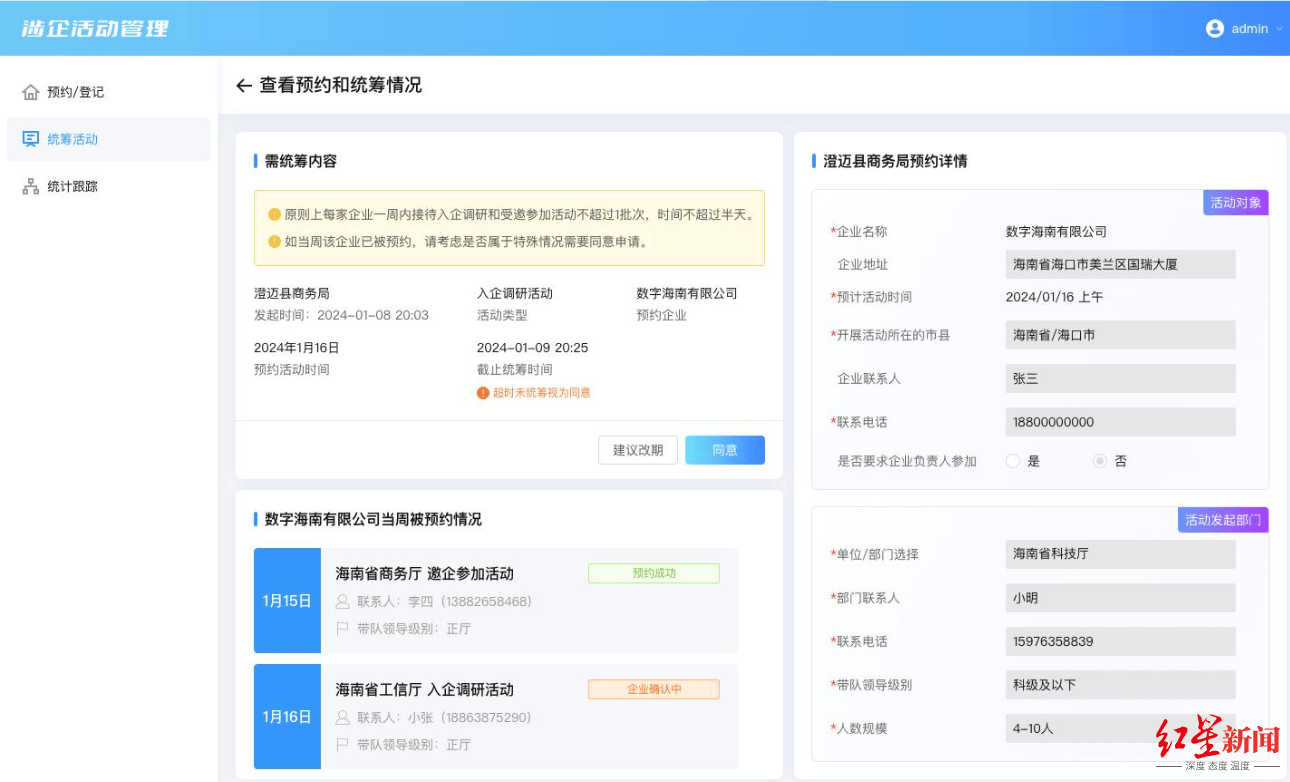Image resolution: width=1290 pixels, height=782 pixels.
Task: Select the 否 radio button
Action: [1100, 461]
